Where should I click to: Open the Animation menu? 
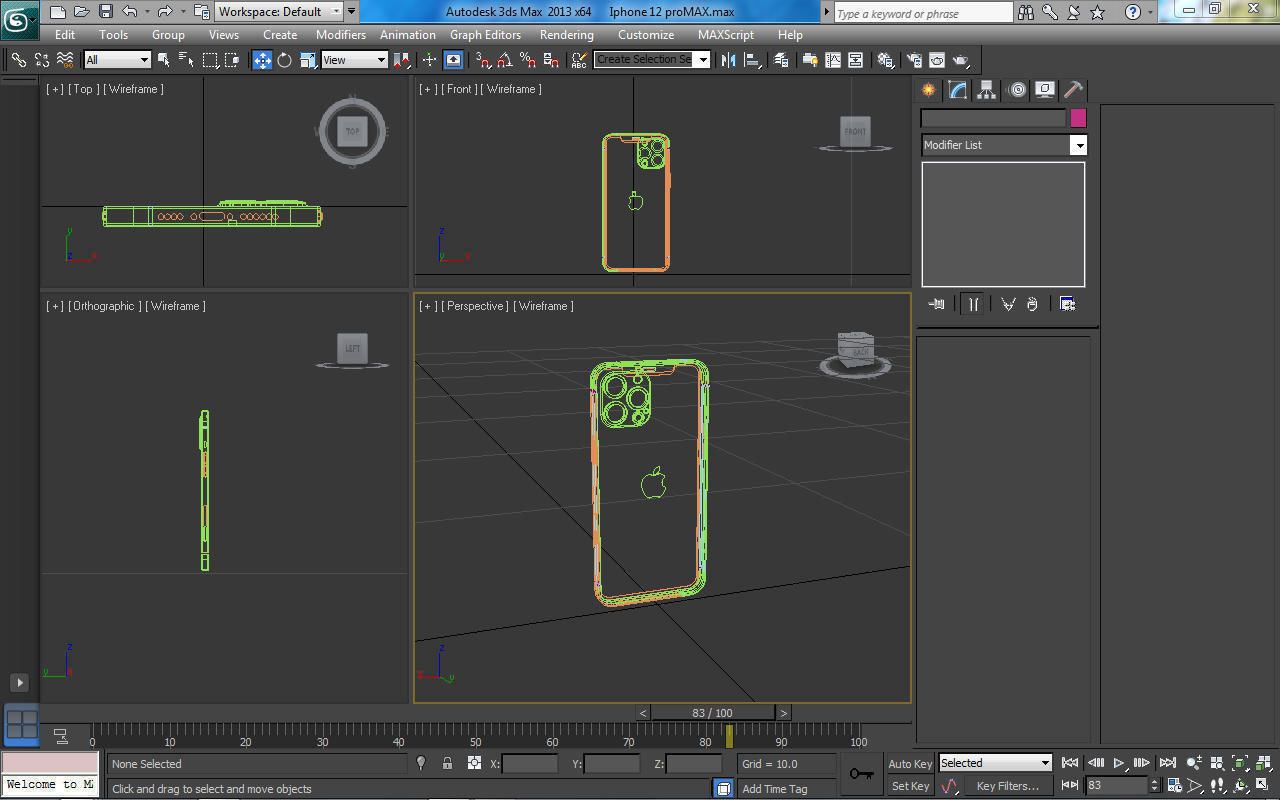point(408,35)
